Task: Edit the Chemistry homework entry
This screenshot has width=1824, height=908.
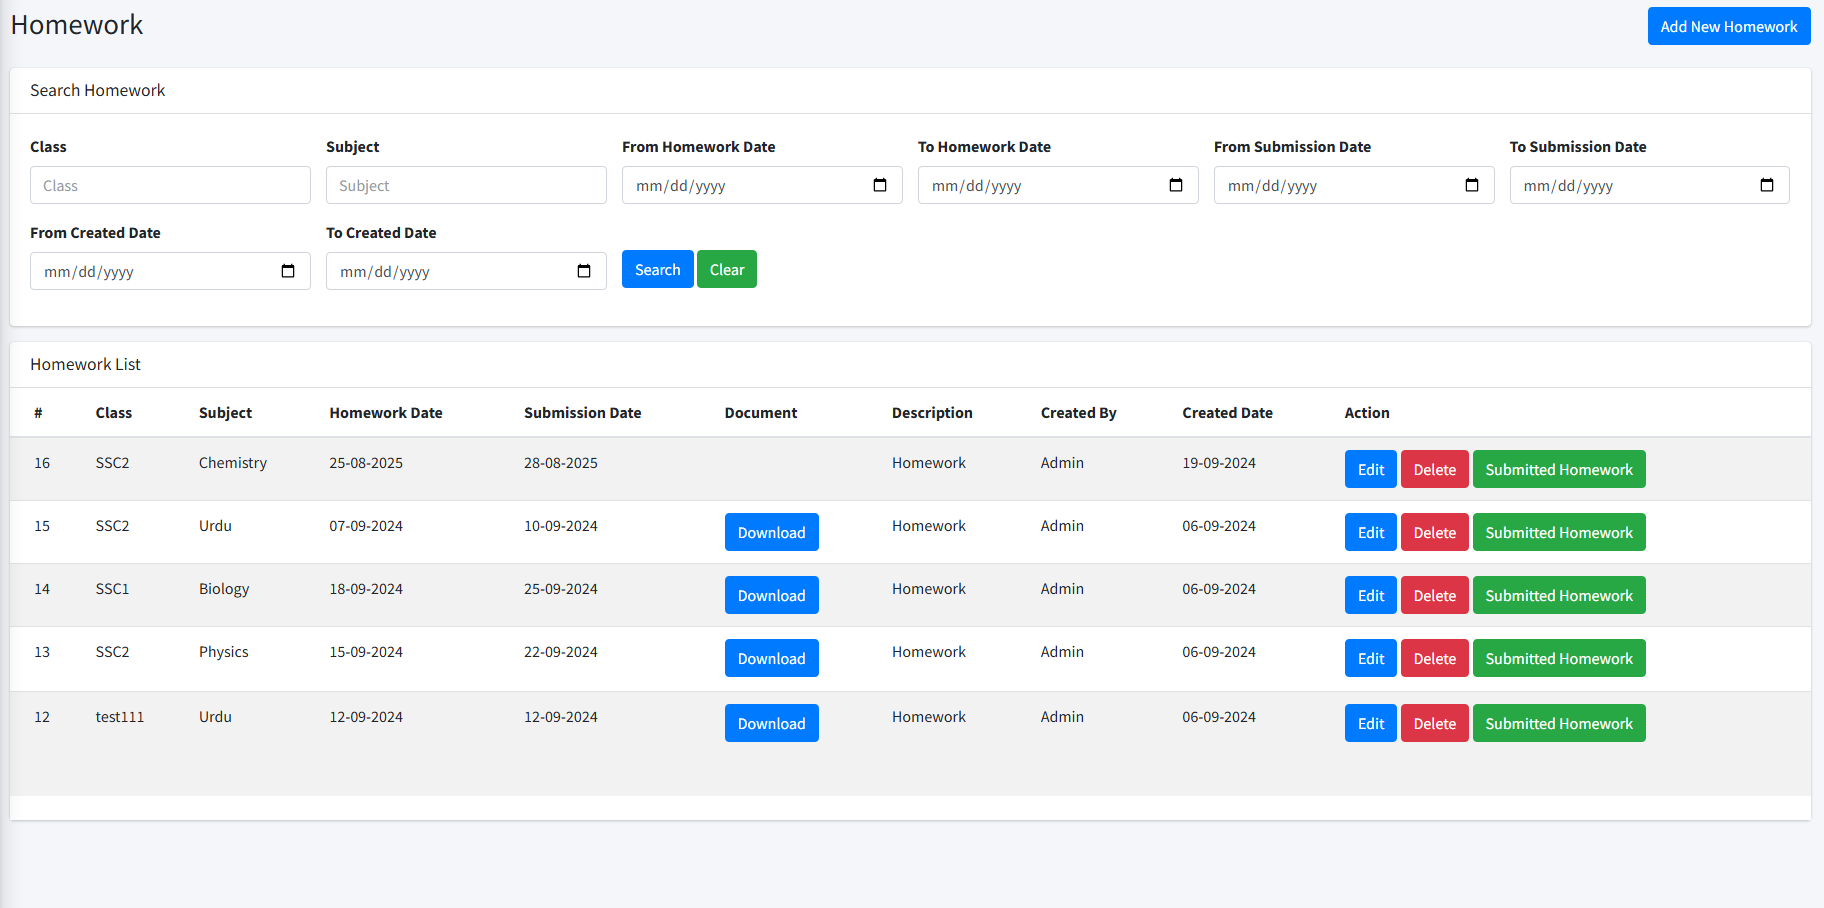Action: coord(1370,470)
